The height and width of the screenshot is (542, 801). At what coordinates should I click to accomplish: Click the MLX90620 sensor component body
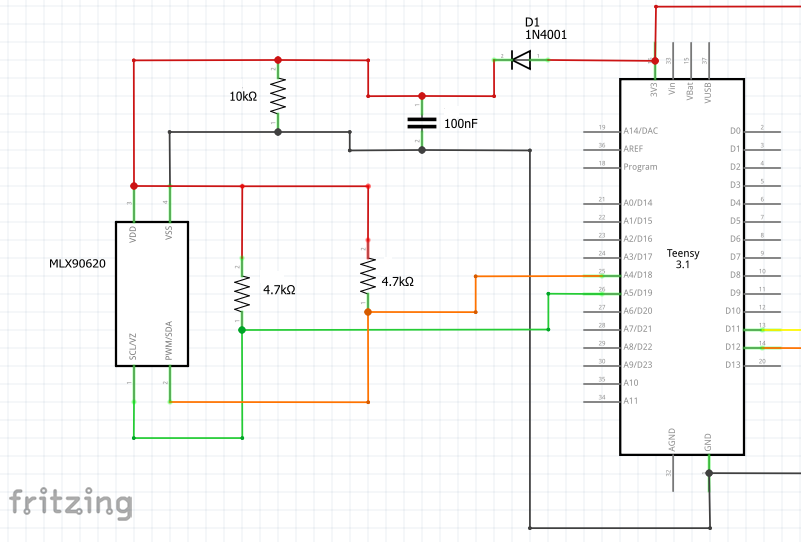coord(152,294)
